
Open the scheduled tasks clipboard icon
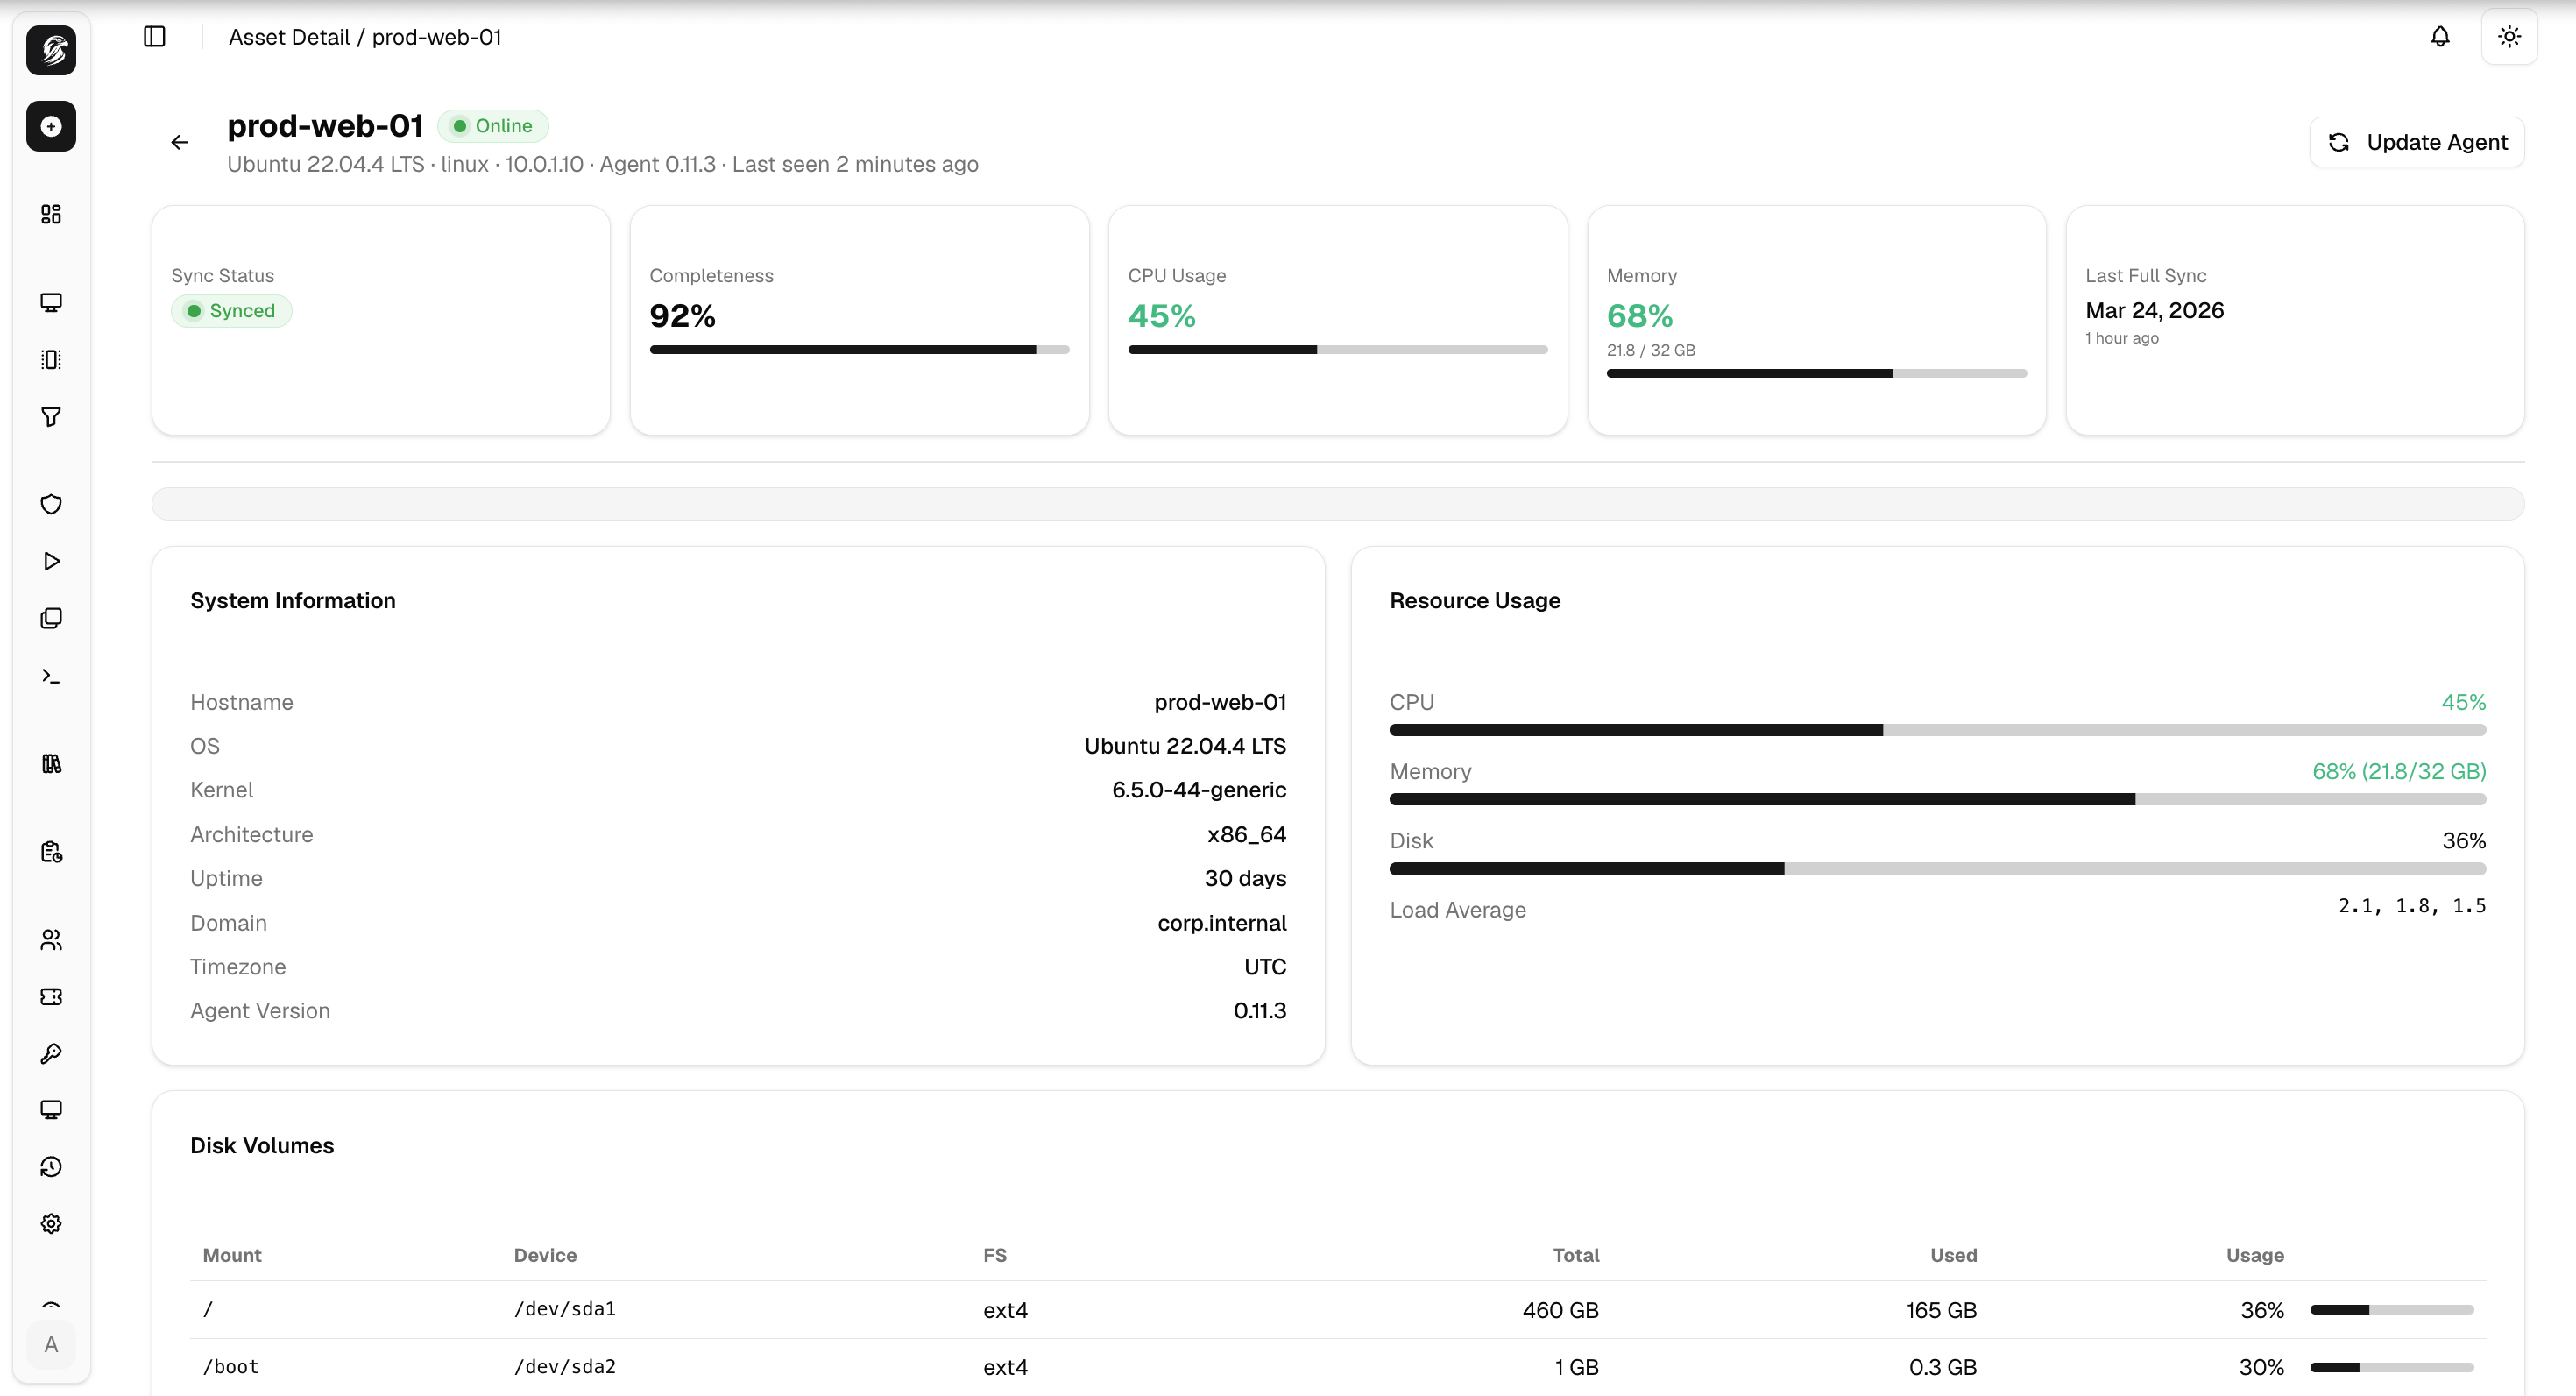click(50, 851)
